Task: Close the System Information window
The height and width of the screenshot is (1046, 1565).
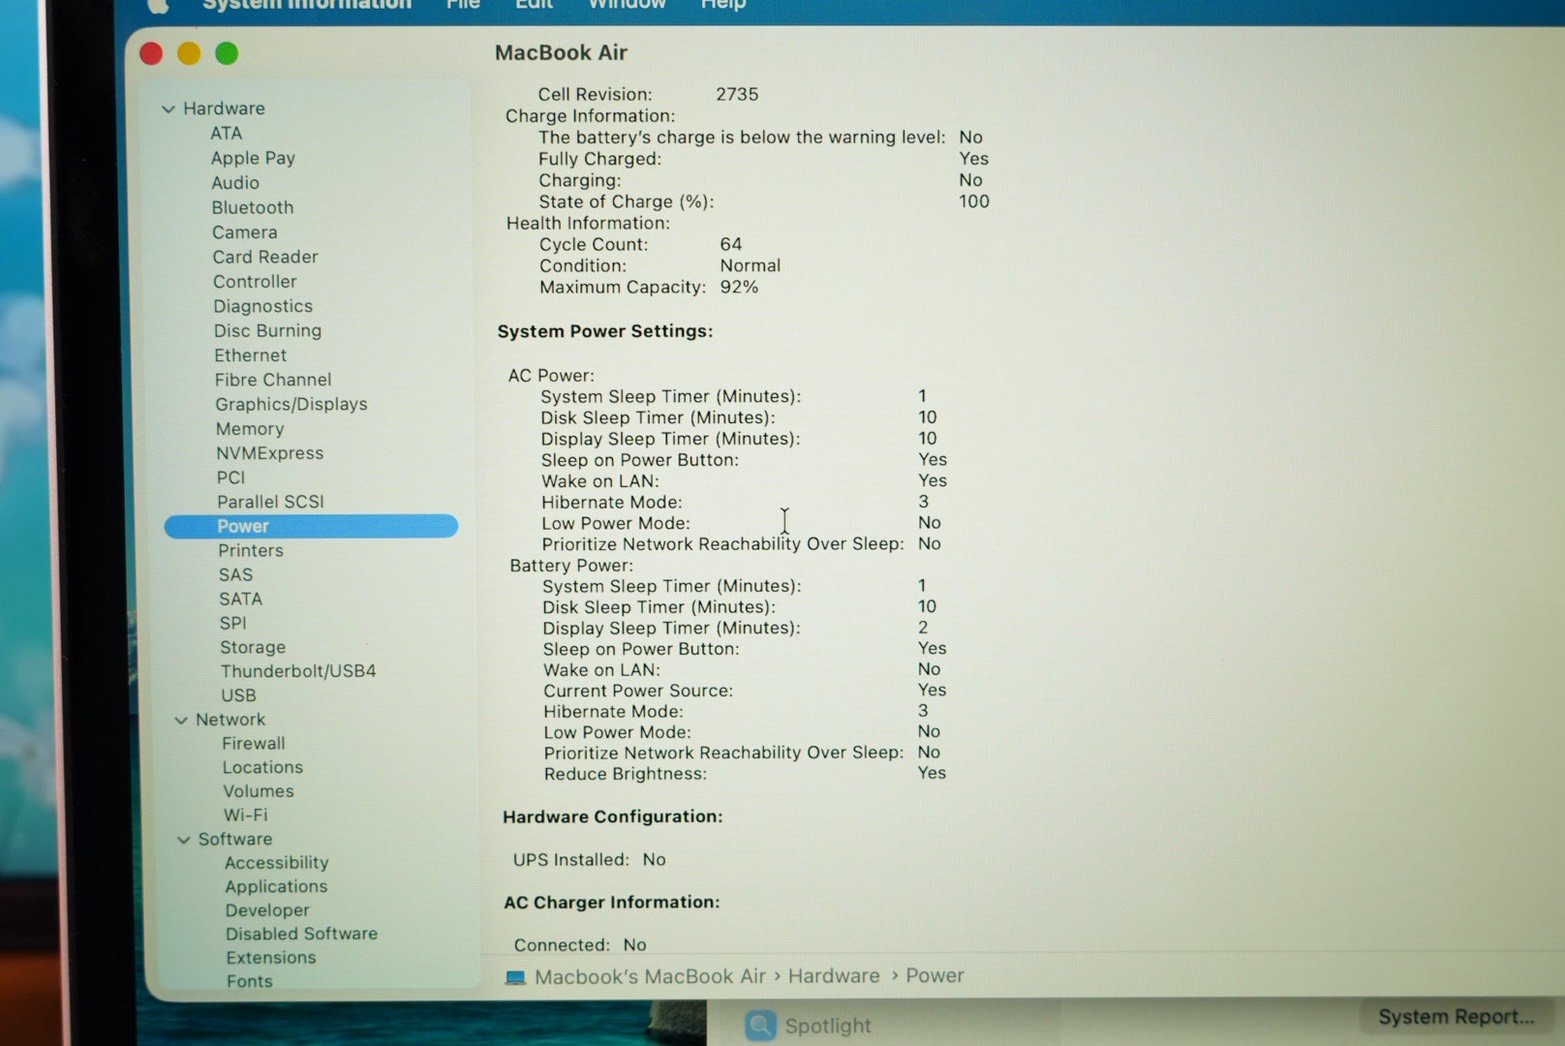Action: 151,53
